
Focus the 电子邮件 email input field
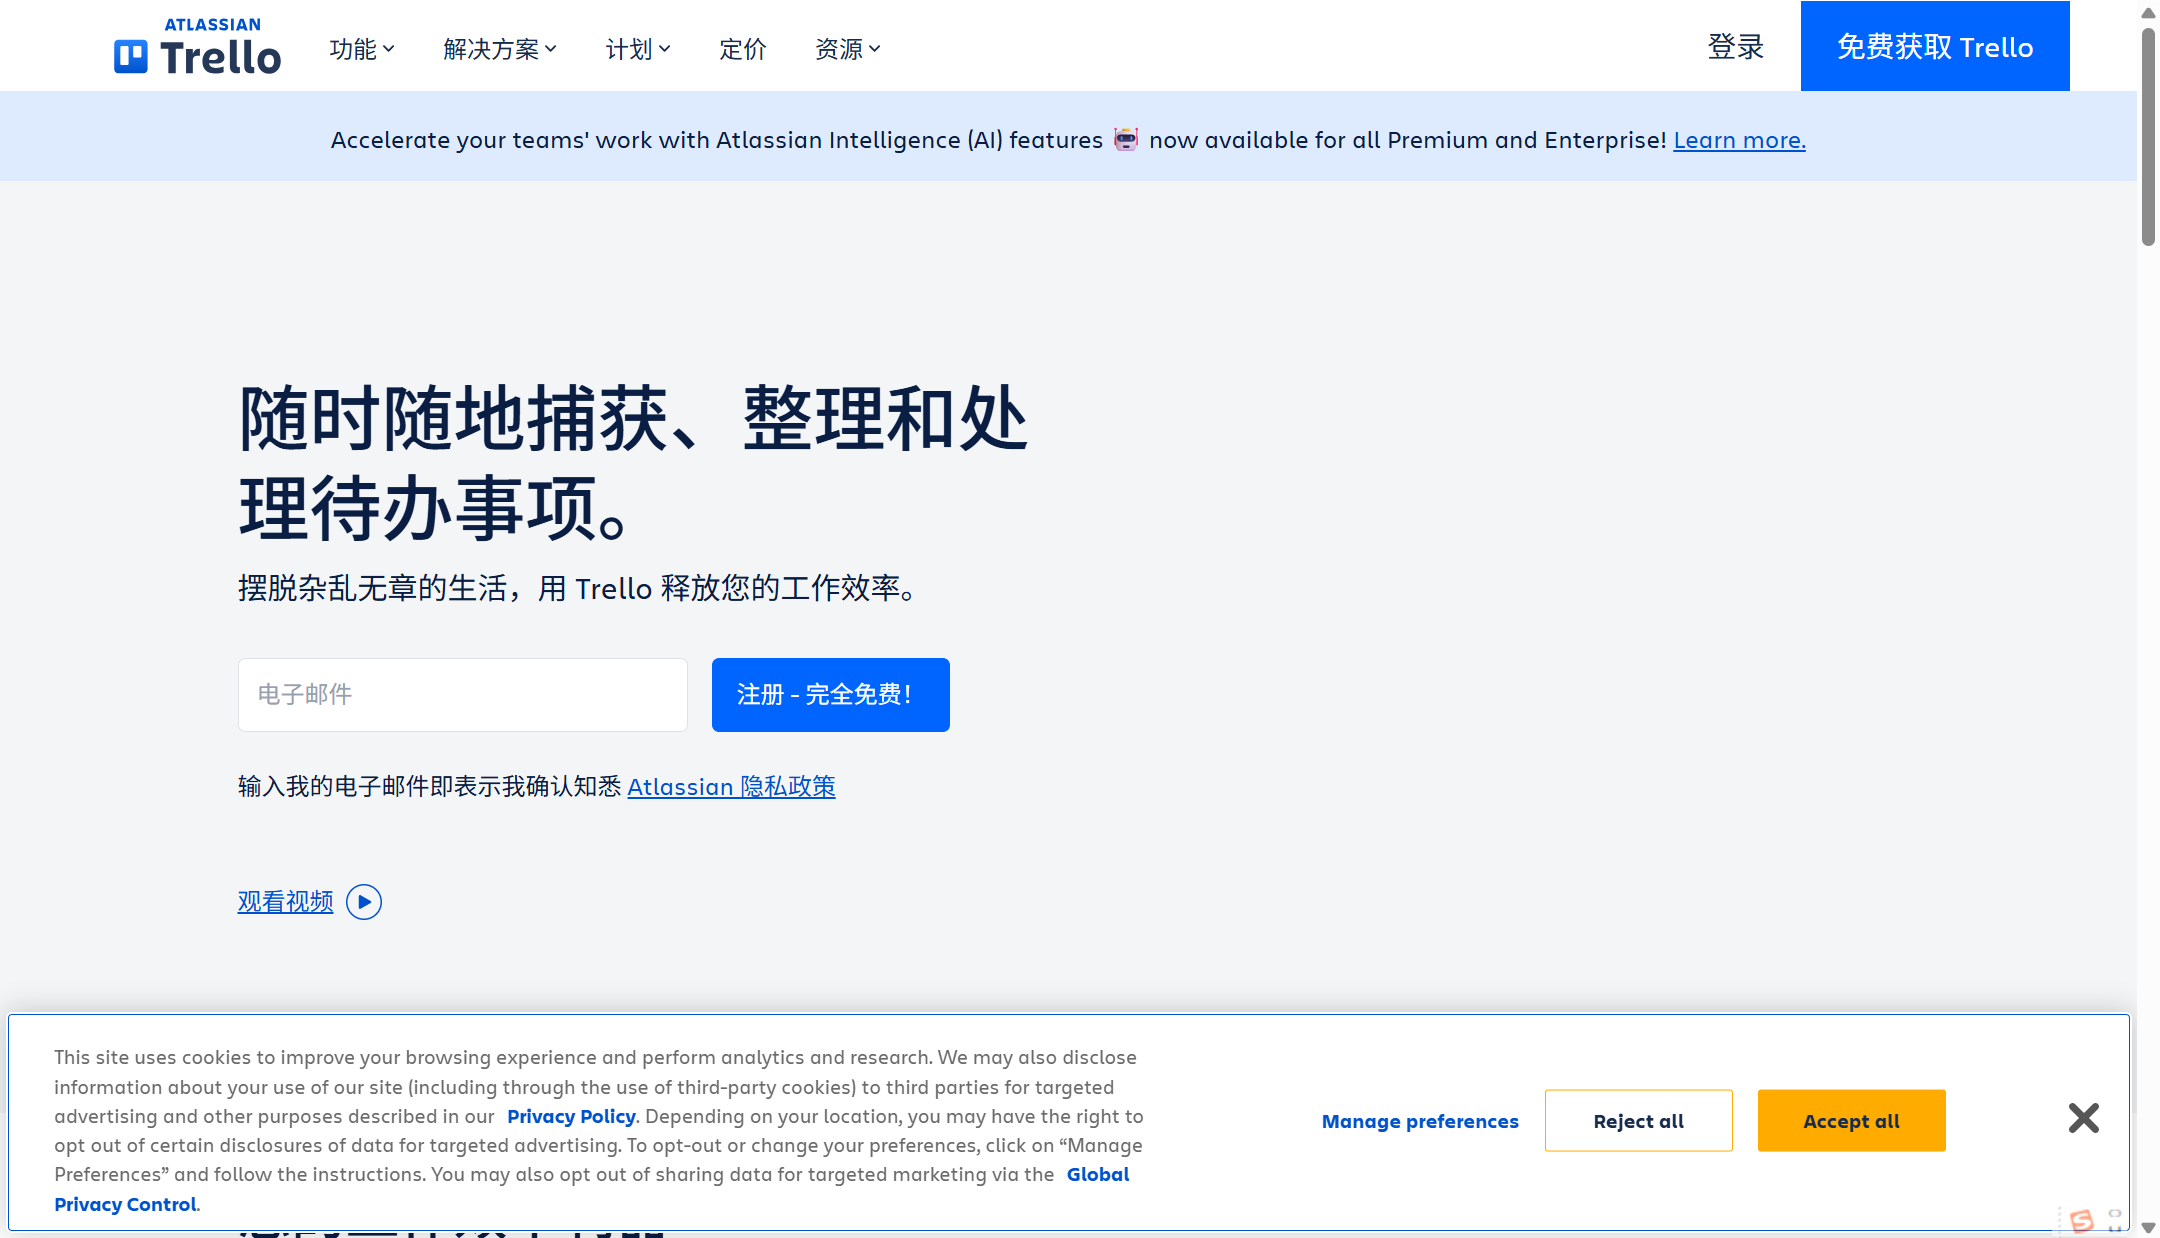click(x=462, y=695)
